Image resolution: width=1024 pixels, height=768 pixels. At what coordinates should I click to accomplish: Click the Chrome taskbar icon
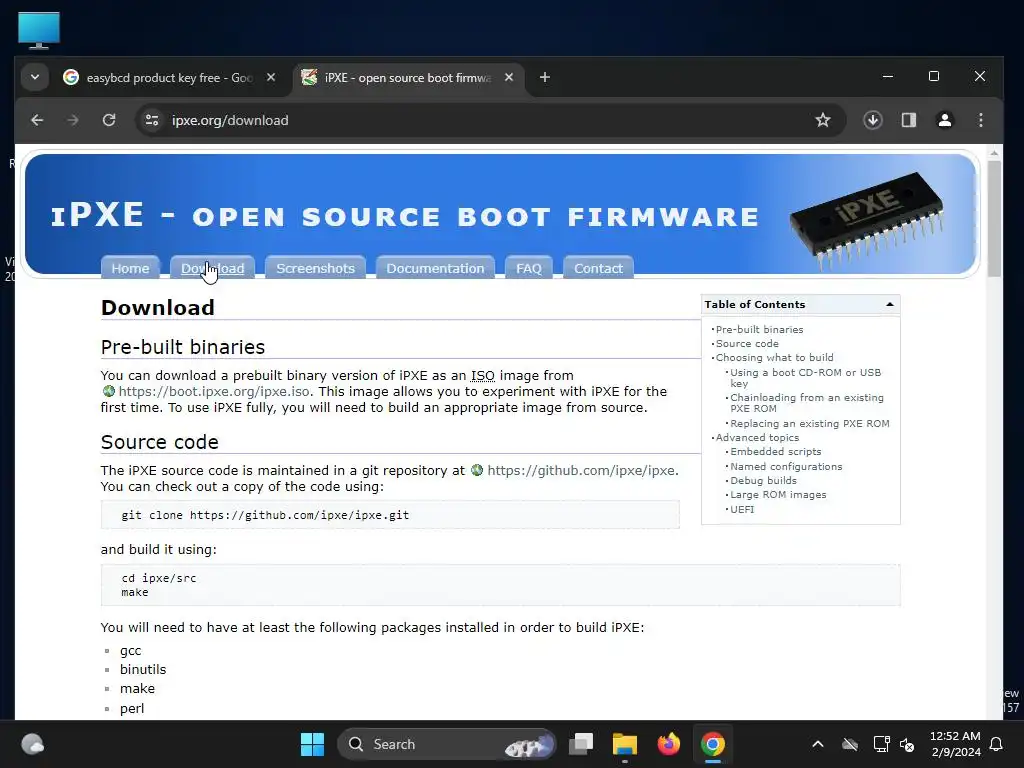pos(712,744)
